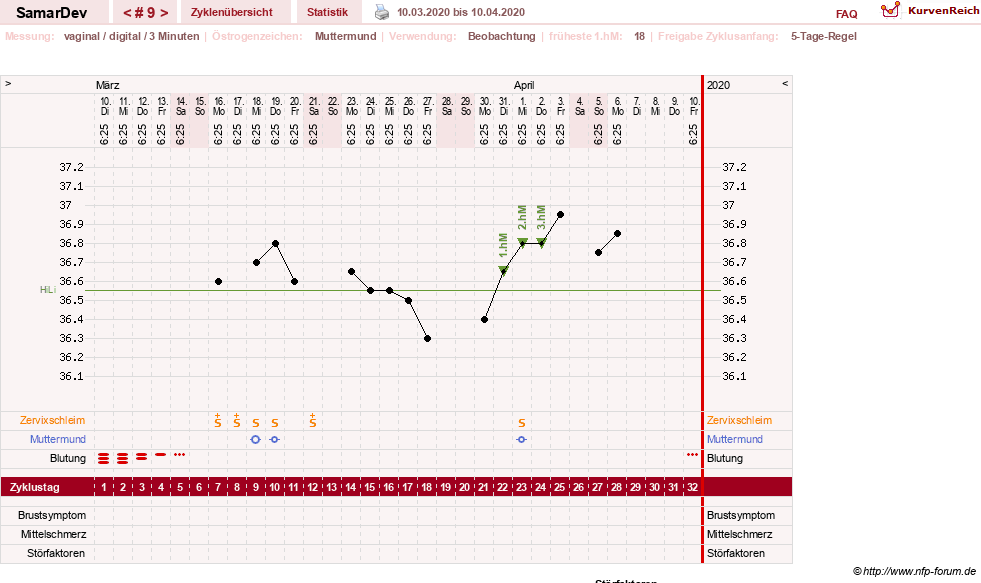The image size is (981, 583).
Task: Collapse chart with the right '<' arrow
Action: 785,83
